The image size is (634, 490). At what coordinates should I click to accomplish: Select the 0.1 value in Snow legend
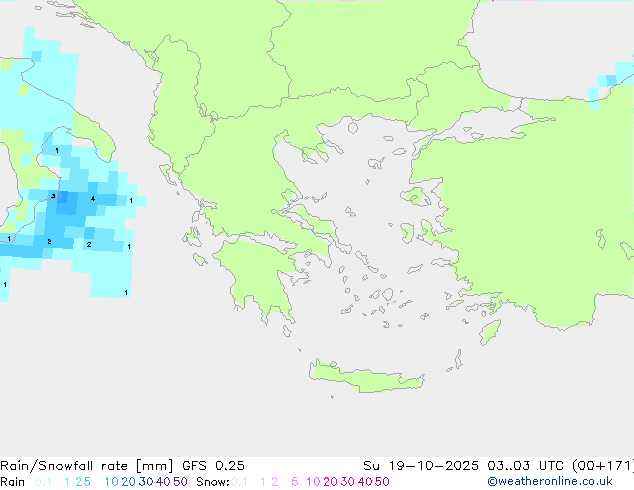click(x=239, y=482)
